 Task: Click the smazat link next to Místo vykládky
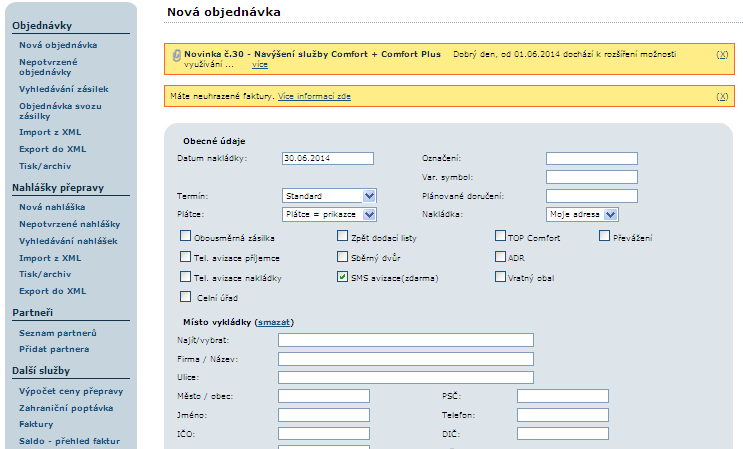[x=274, y=322]
